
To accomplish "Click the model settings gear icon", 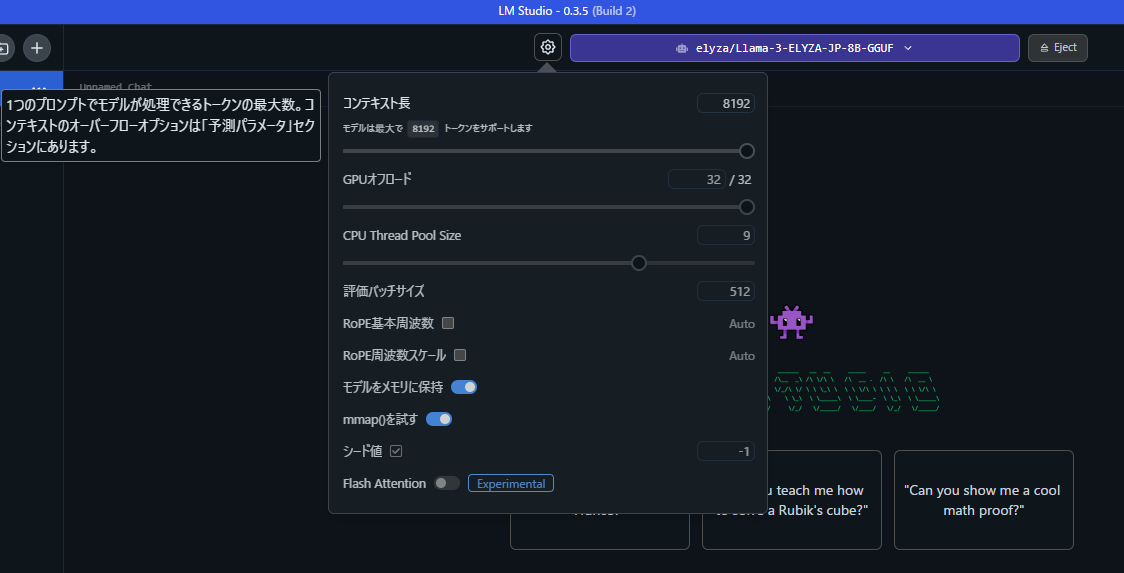I will click(x=548, y=47).
